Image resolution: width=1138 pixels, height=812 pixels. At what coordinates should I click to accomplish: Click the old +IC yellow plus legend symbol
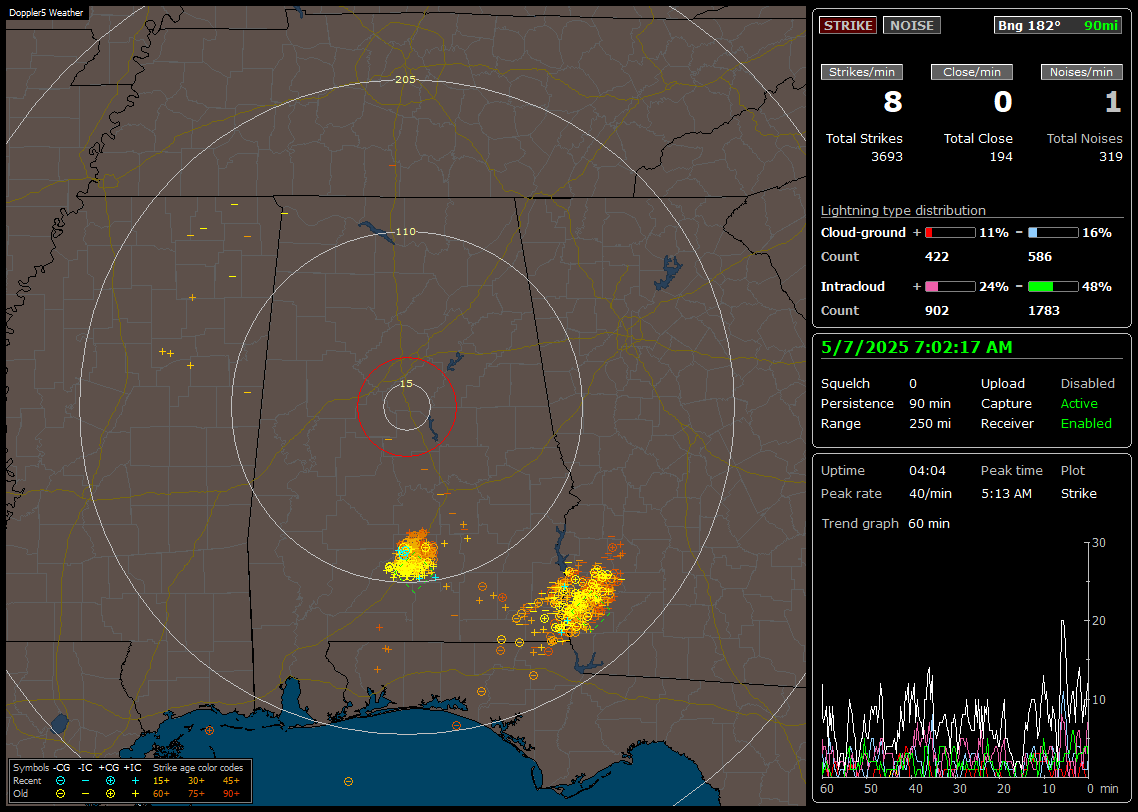click(x=135, y=794)
